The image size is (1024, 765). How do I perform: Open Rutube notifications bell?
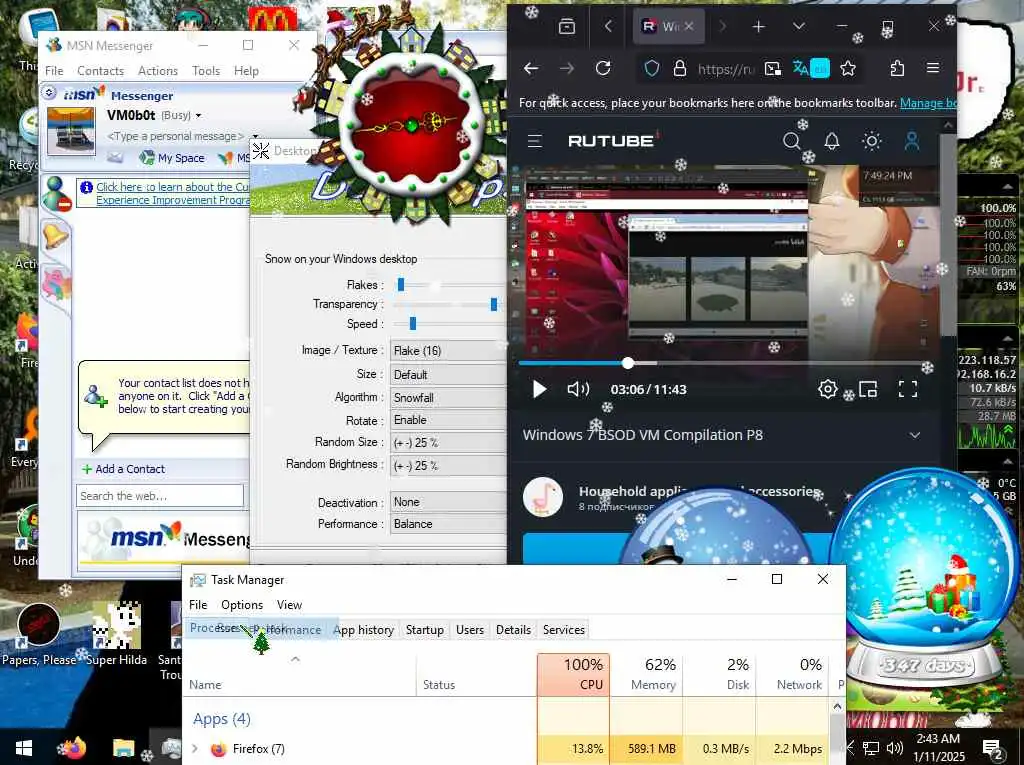(831, 140)
